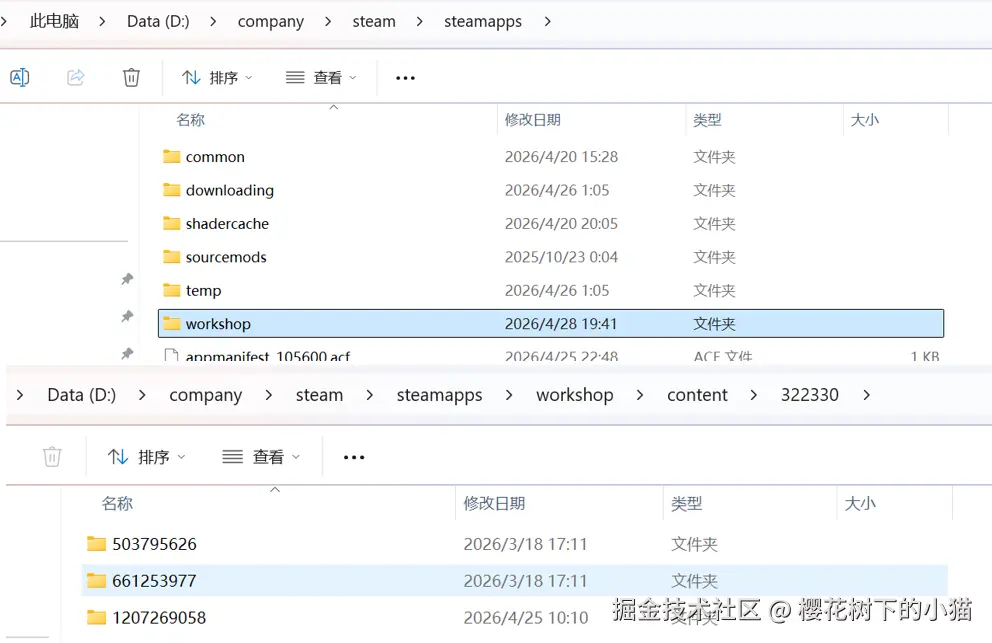Select the 661253977 folder name

[154, 580]
